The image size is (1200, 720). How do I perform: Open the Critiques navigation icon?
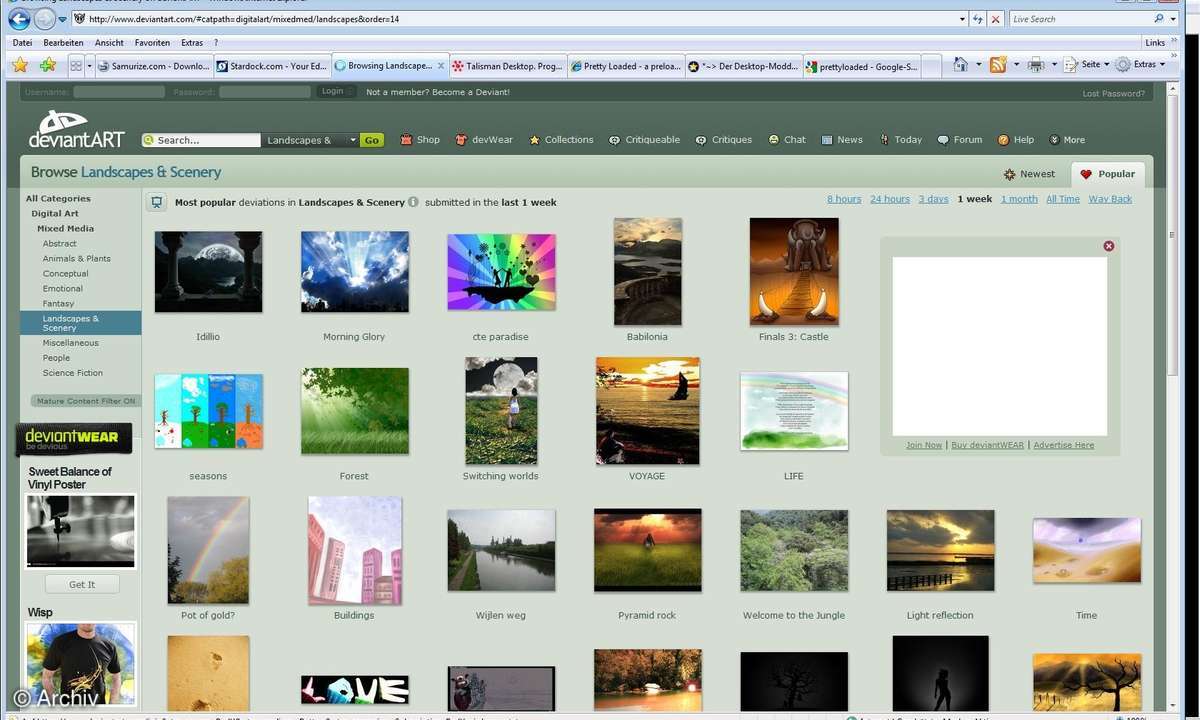coord(701,140)
